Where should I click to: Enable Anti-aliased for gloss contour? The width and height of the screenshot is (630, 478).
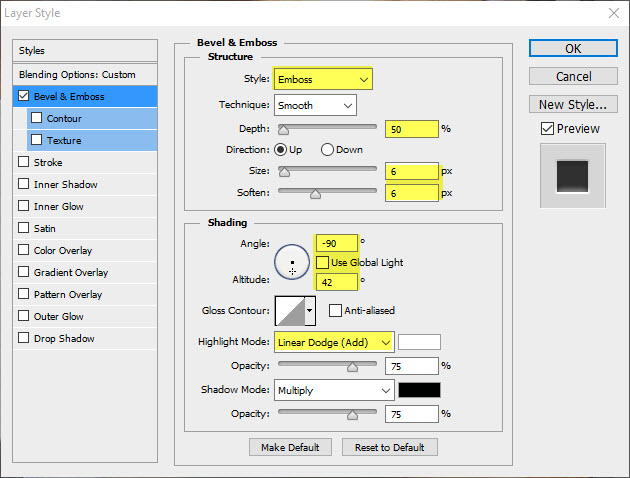(336, 310)
